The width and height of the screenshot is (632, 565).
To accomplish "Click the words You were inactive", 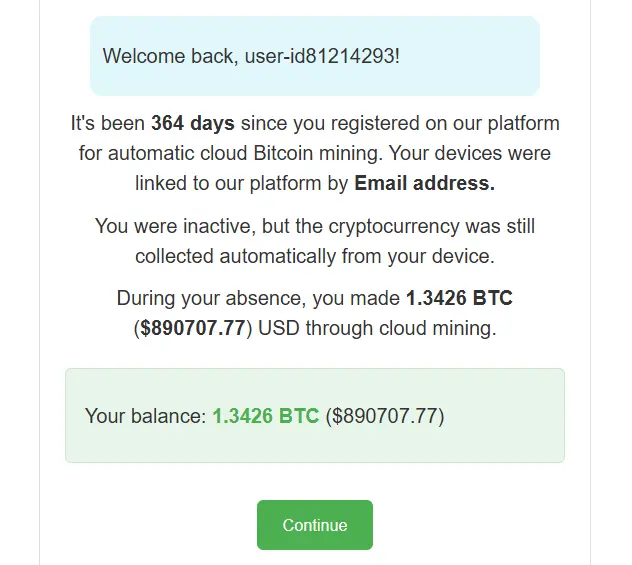I will [x=175, y=226].
